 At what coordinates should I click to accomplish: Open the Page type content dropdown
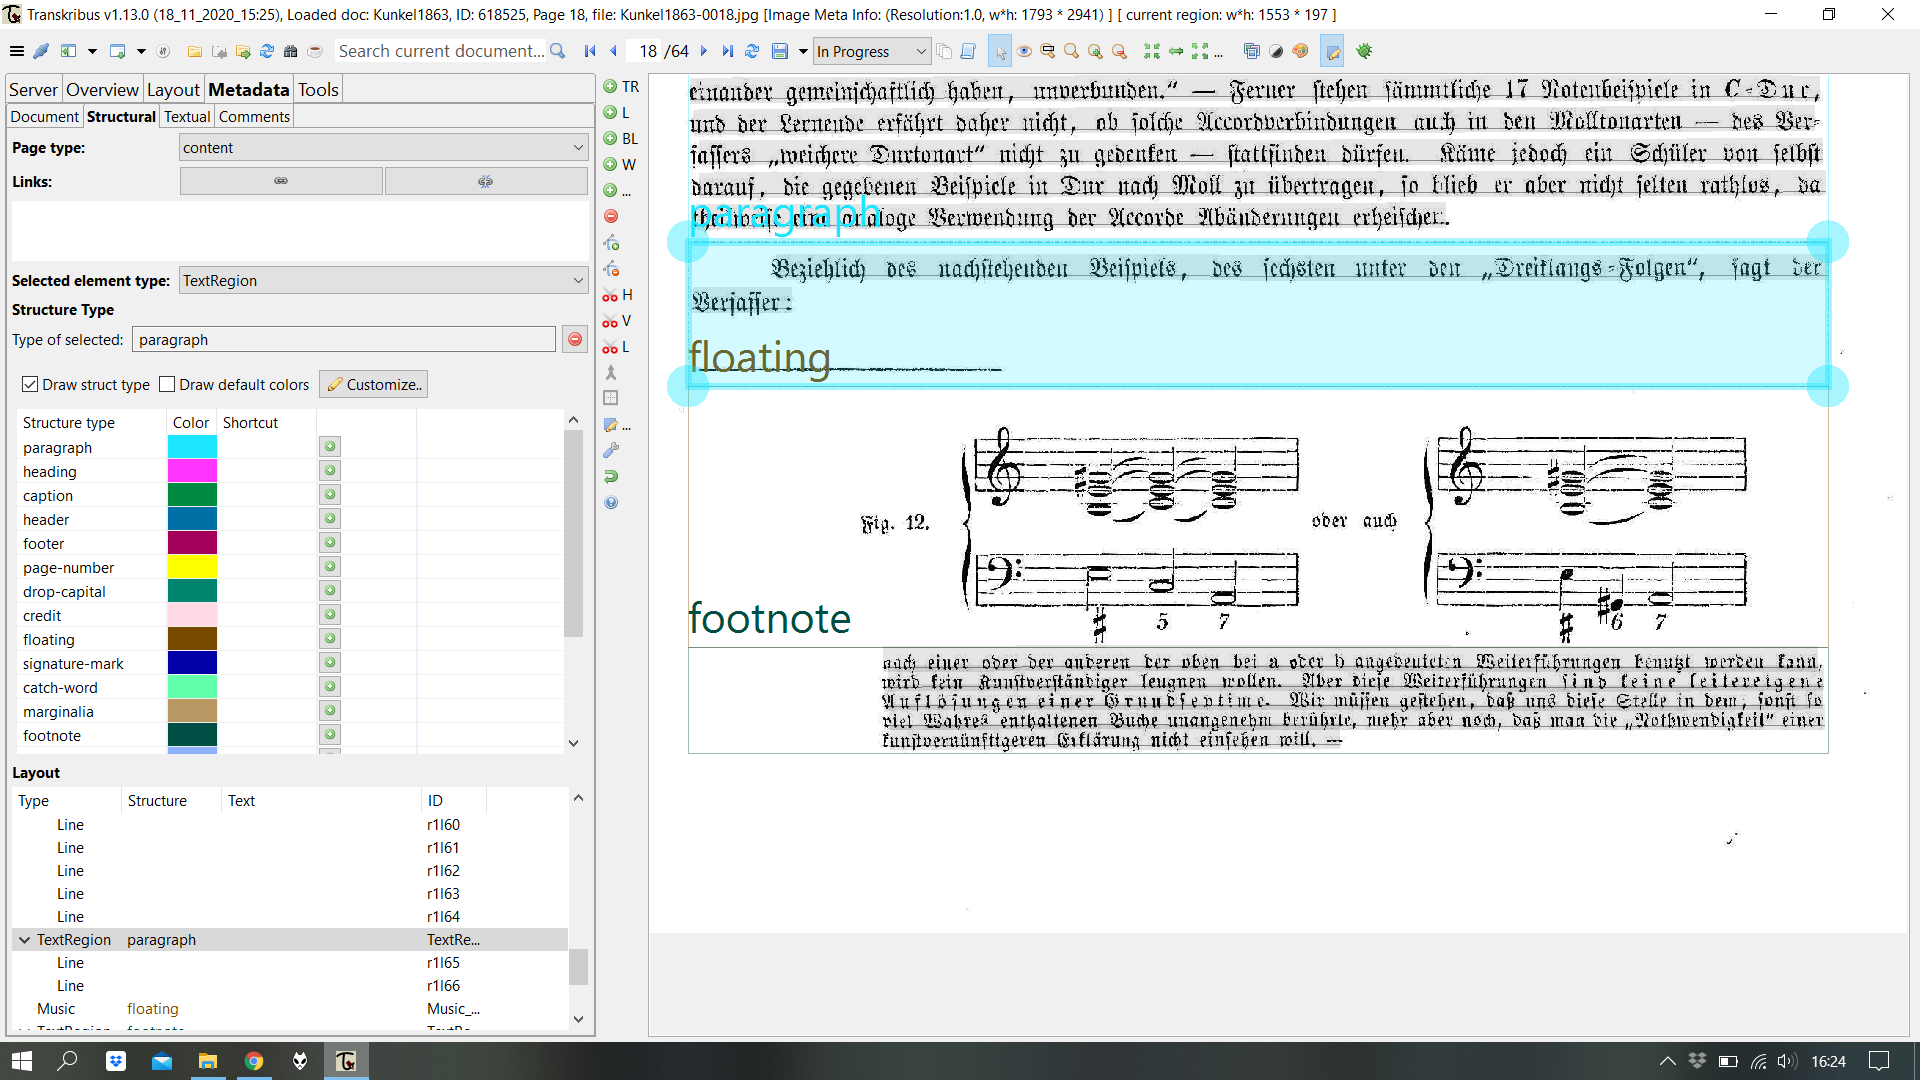pos(383,147)
